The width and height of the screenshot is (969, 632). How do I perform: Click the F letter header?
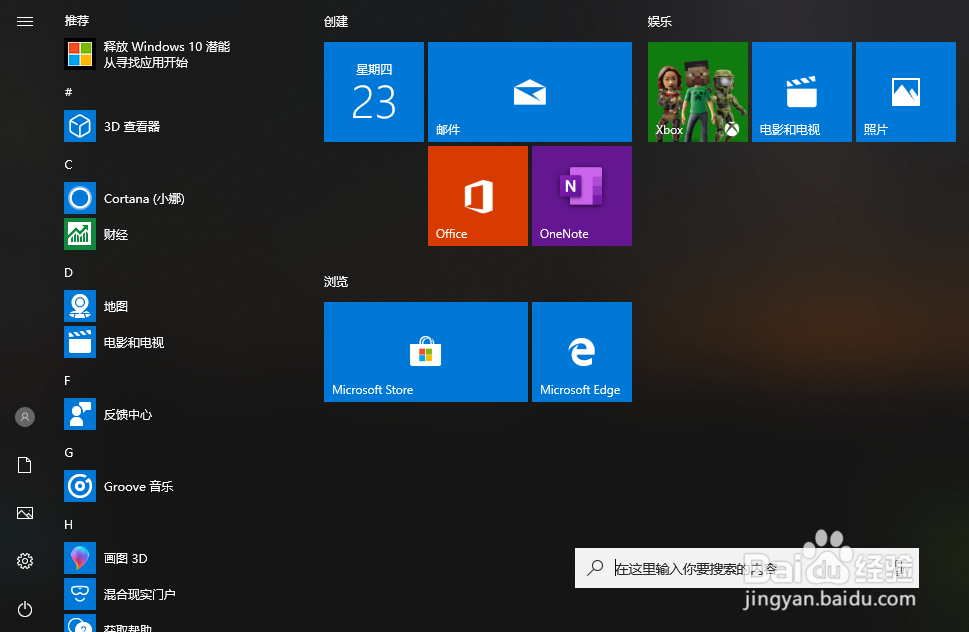click(x=67, y=381)
